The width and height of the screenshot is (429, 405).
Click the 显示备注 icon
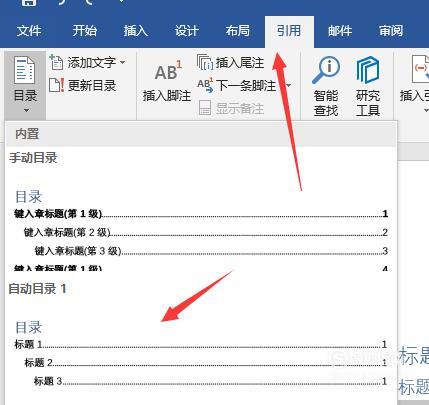(x=205, y=108)
